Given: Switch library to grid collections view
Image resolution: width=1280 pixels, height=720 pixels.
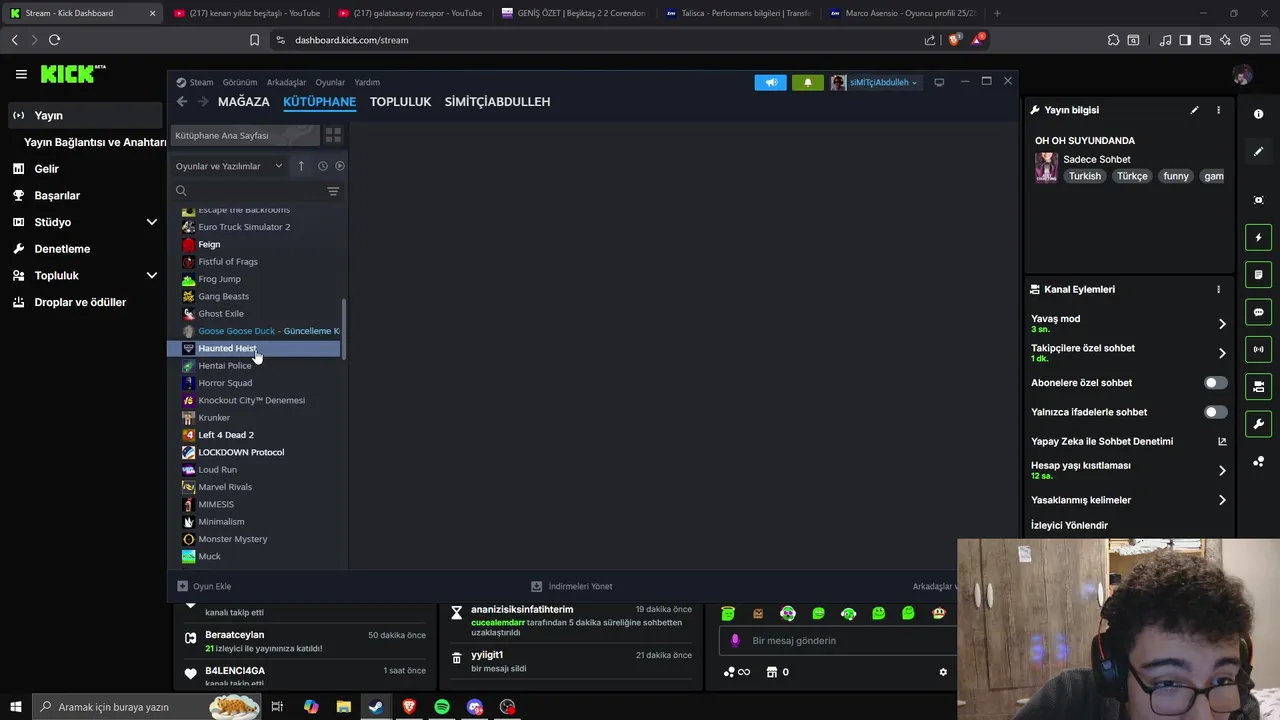Looking at the screenshot, I should (334, 135).
